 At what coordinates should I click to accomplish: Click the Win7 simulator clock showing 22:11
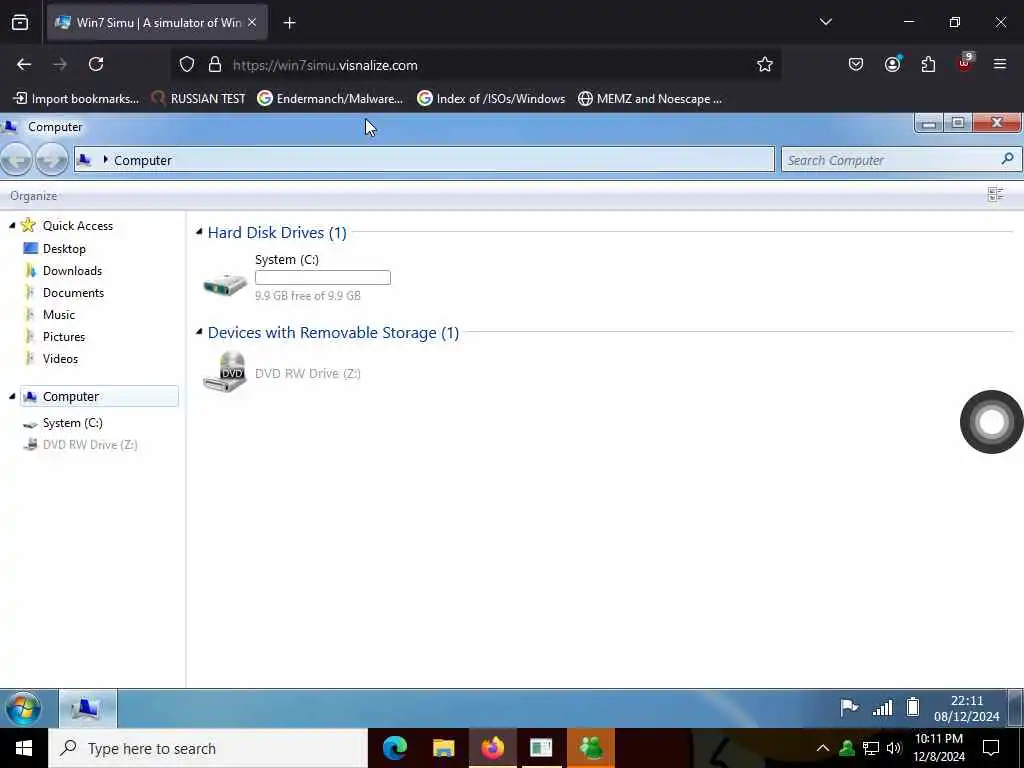point(967,708)
